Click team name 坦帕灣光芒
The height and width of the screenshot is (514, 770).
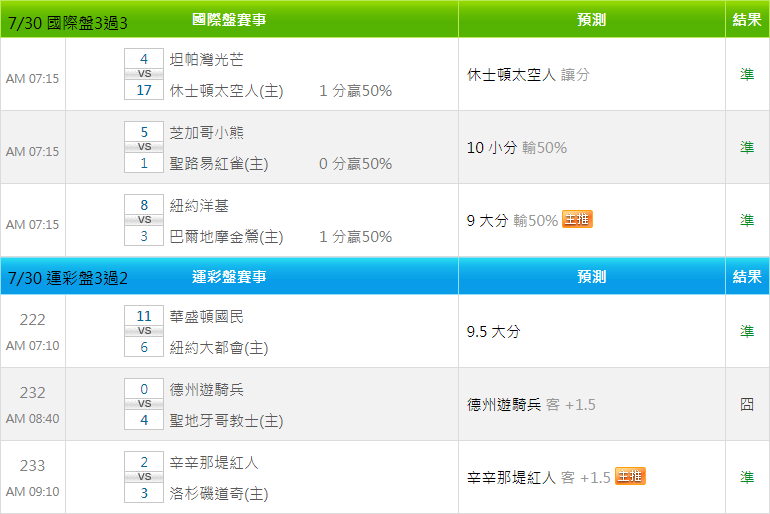pos(206,59)
